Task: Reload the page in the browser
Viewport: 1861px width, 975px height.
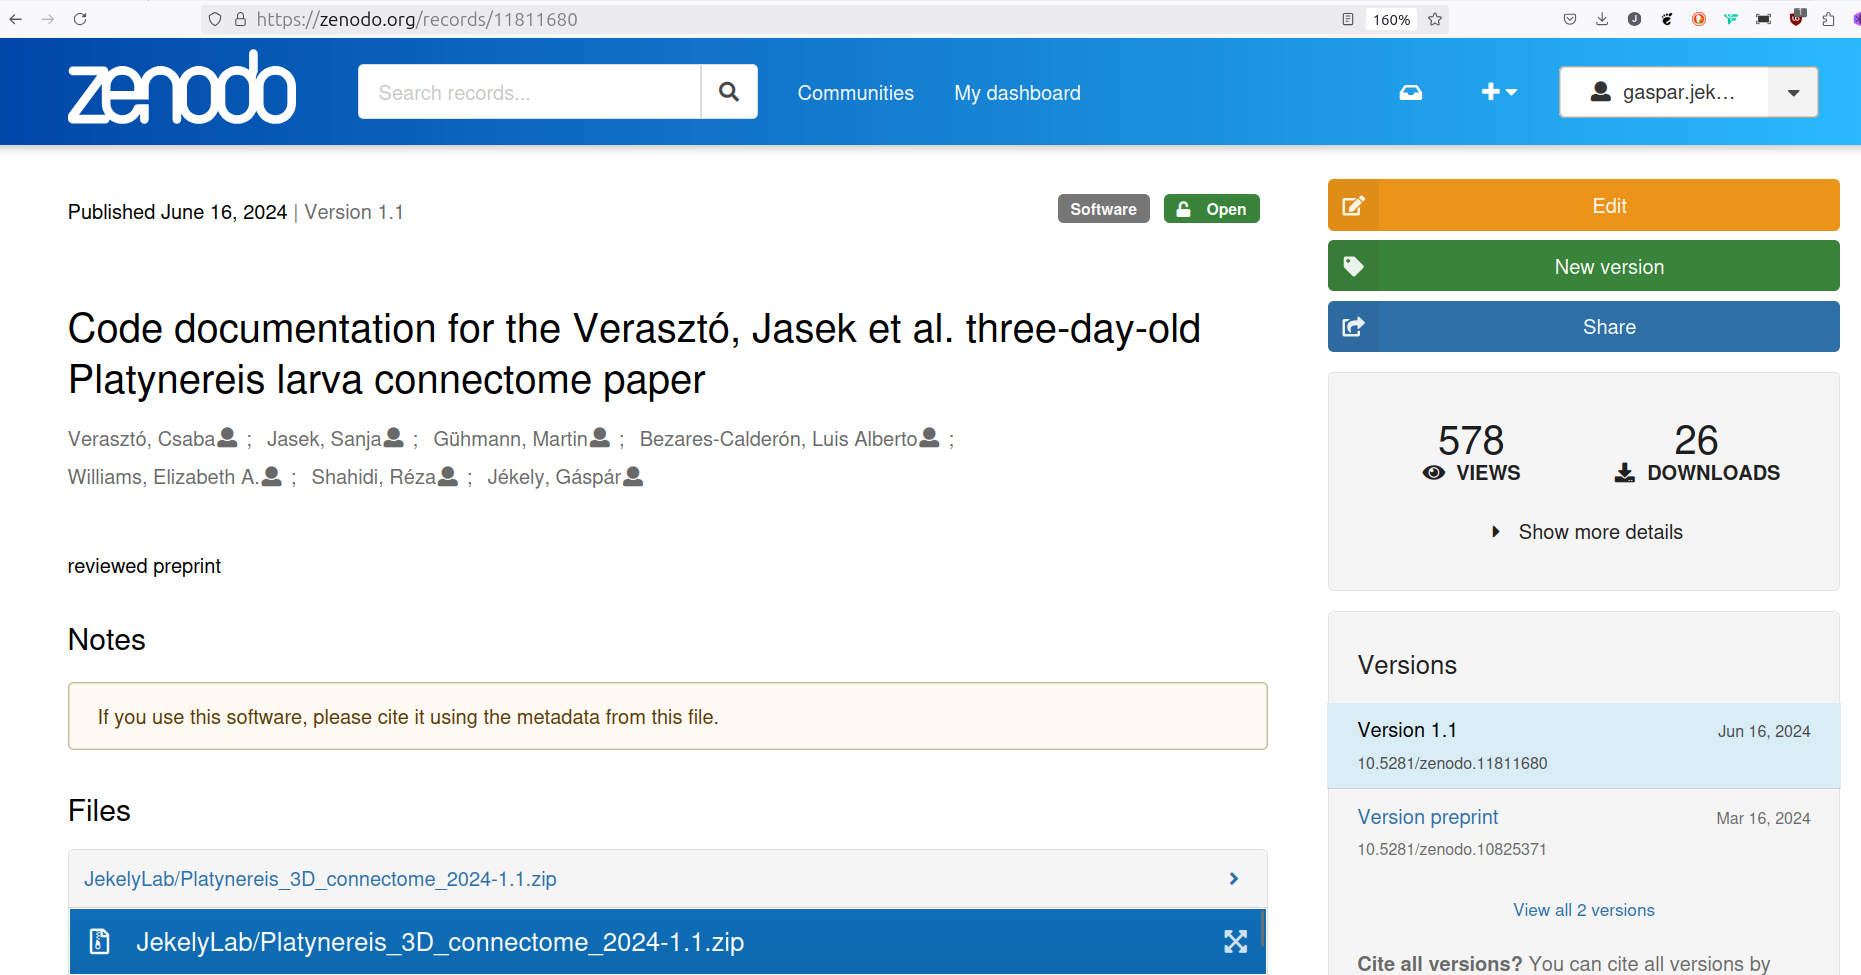Action: pos(80,19)
